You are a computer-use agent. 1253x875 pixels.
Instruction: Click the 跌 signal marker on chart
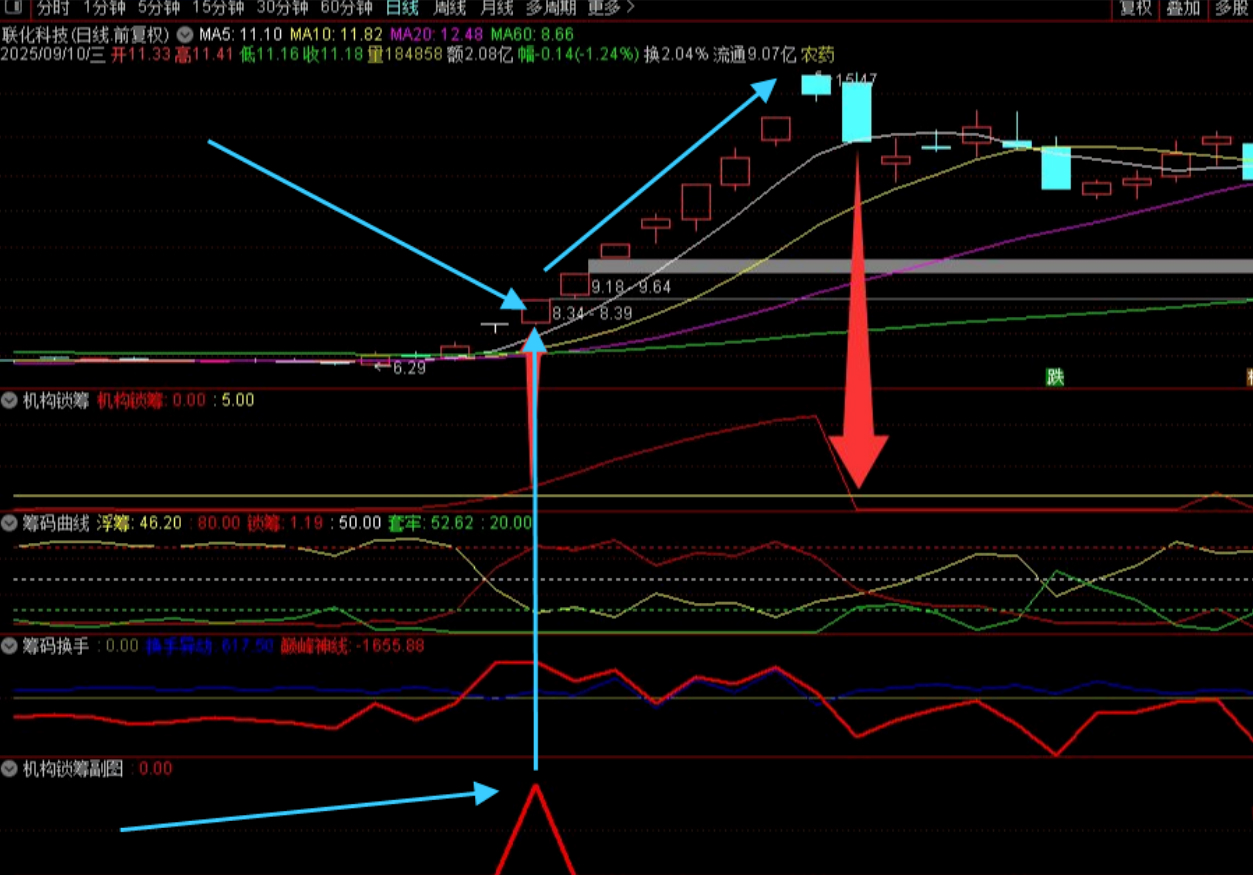[x=1055, y=377]
